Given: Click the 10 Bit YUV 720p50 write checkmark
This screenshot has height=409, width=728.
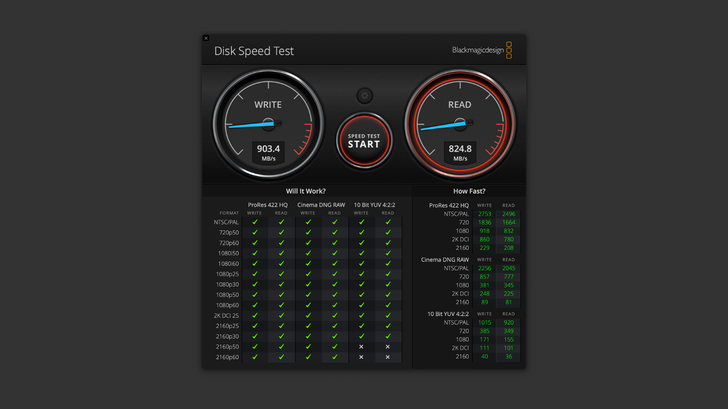Looking at the screenshot, I should 362,232.
